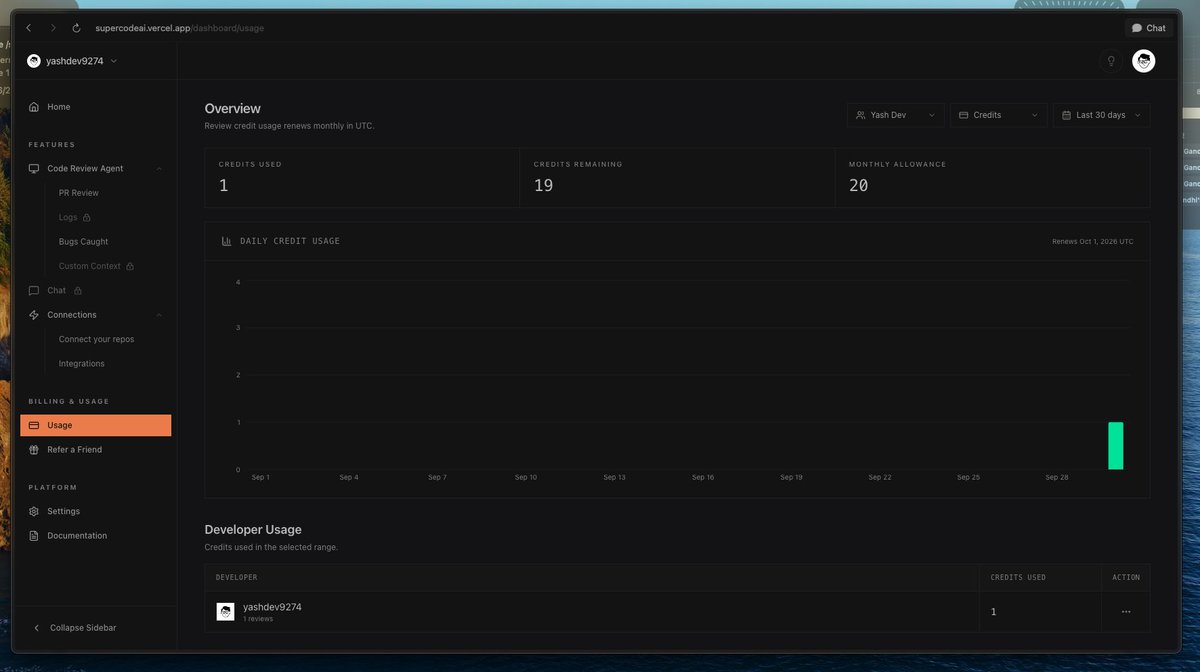Click the lightbulb tips icon
1200x672 pixels.
click(x=1110, y=61)
